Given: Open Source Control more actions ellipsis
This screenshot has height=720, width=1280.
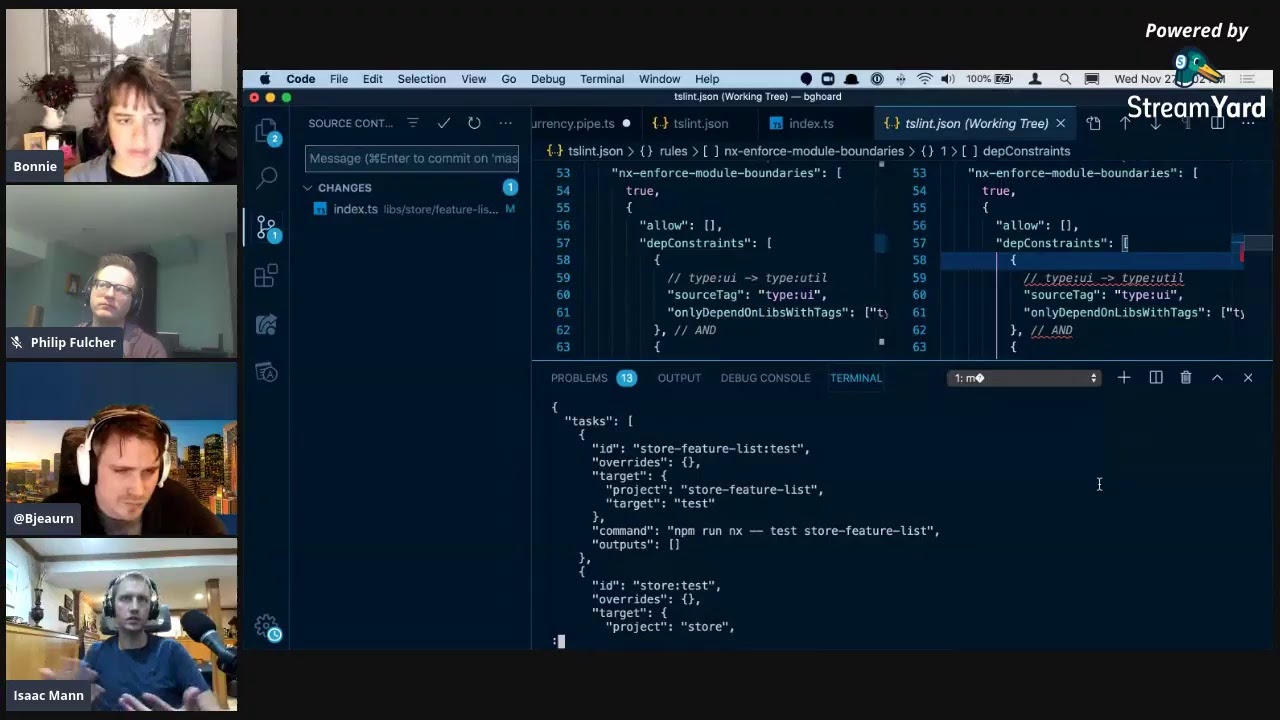Looking at the screenshot, I should [x=505, y=123].
